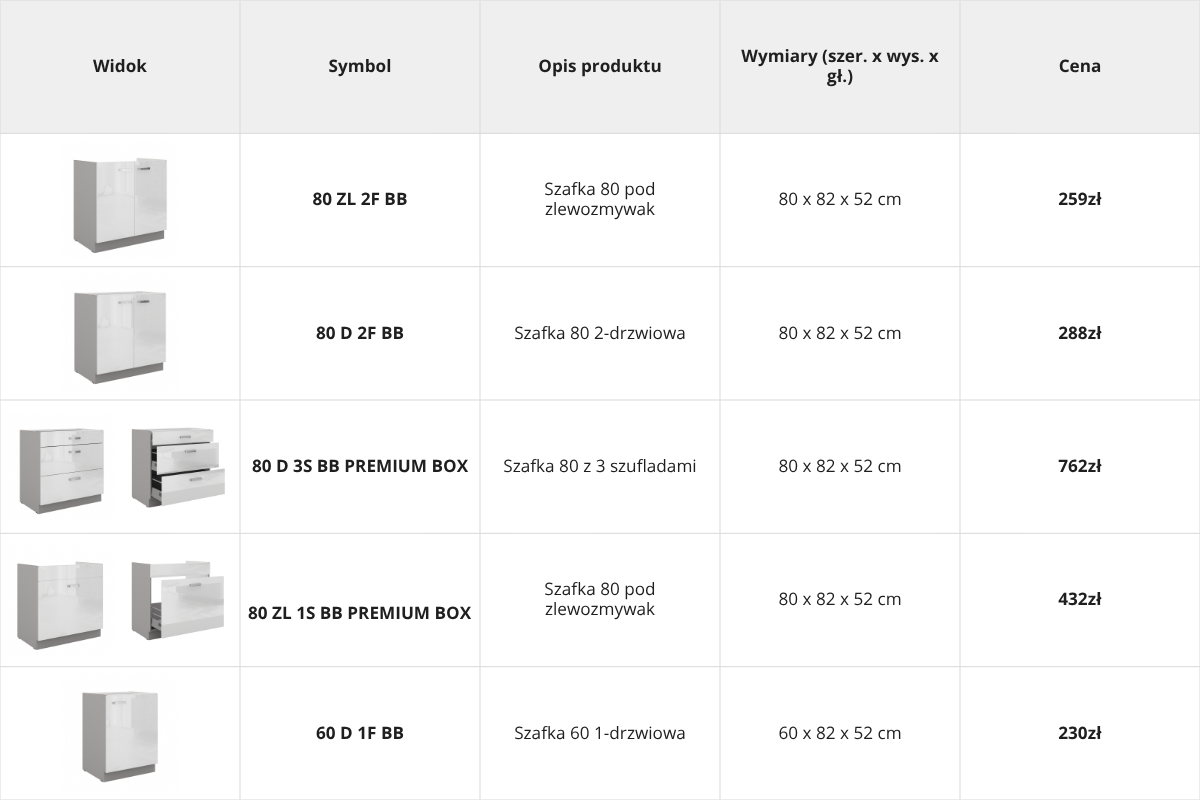Click closed view of 80 ZL 1S cabinet

(60, 605)
